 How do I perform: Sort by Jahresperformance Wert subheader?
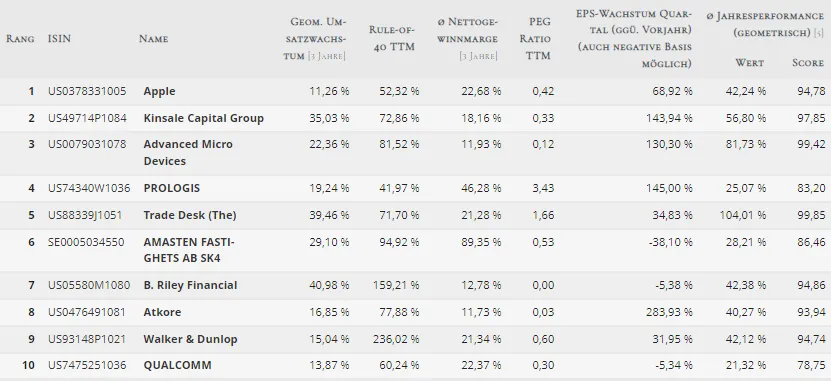749,63
